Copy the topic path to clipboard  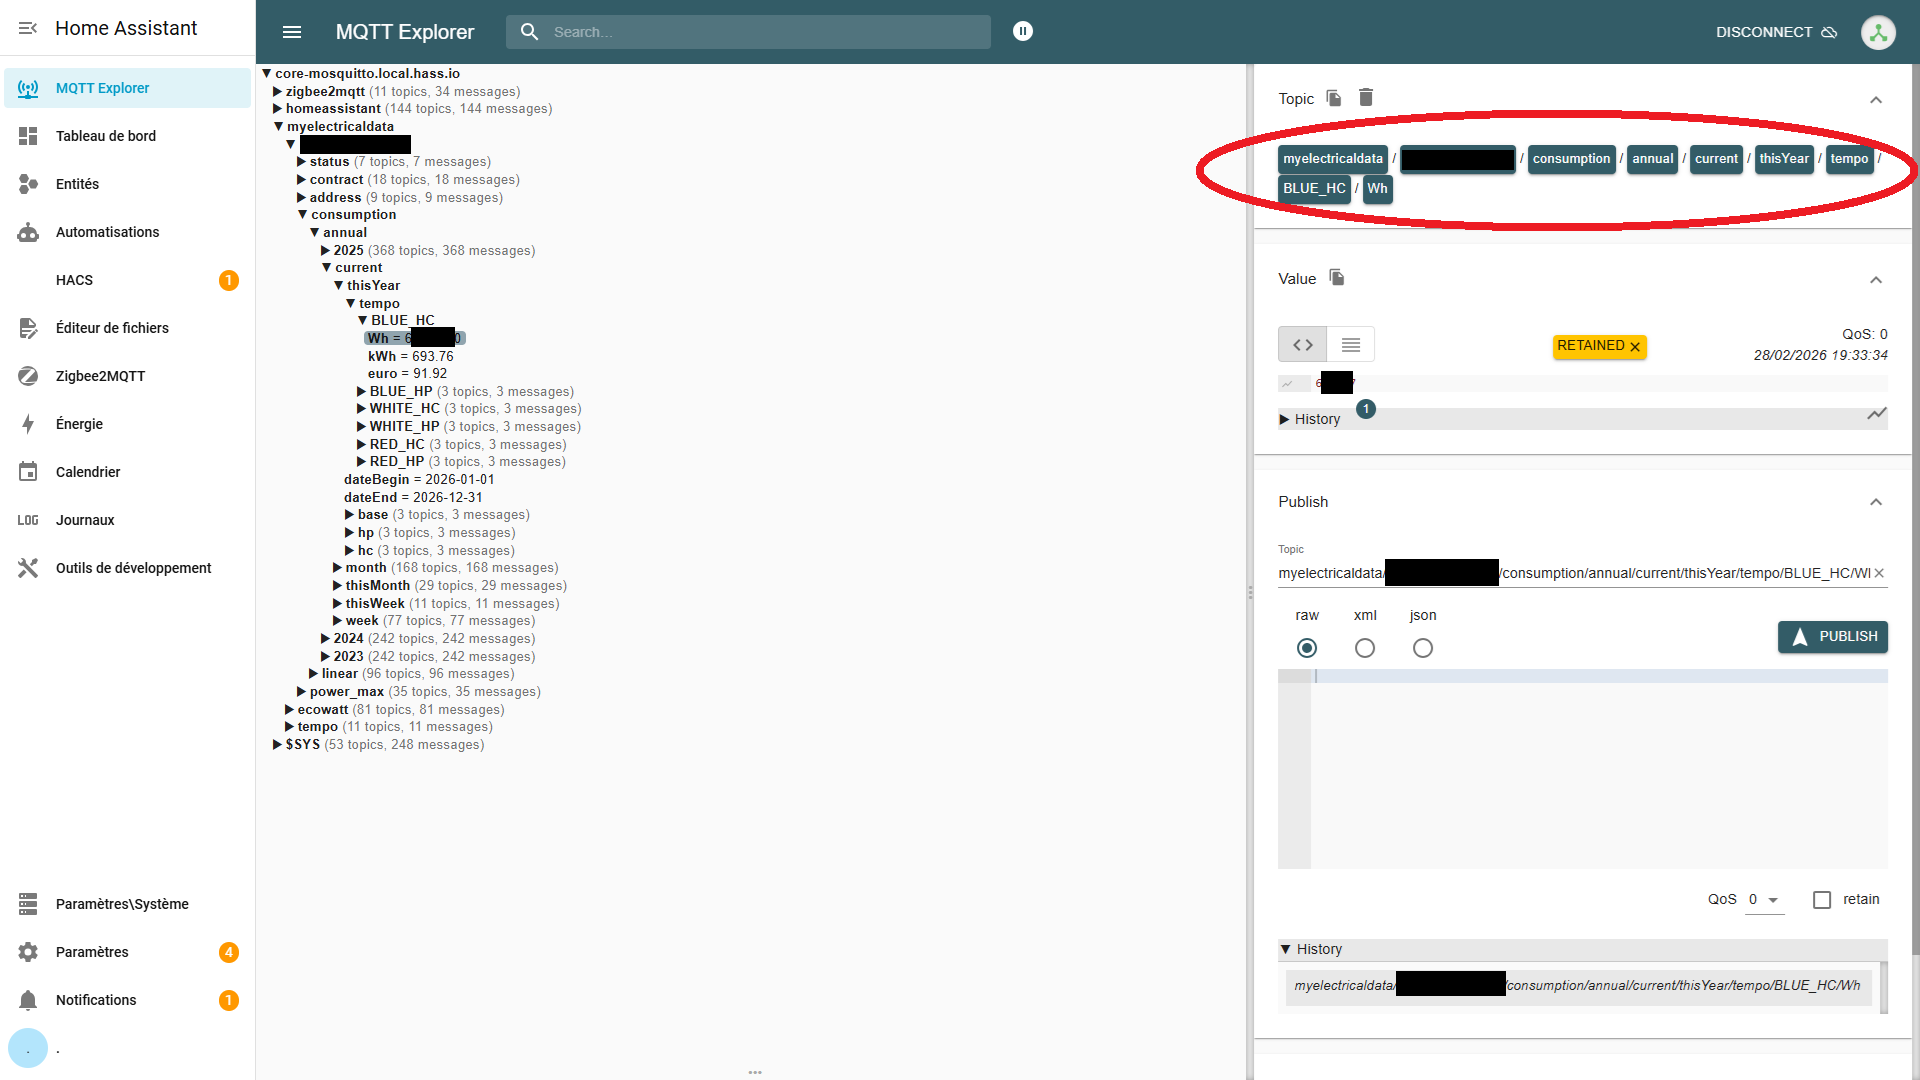click(x=1334, y=98)
